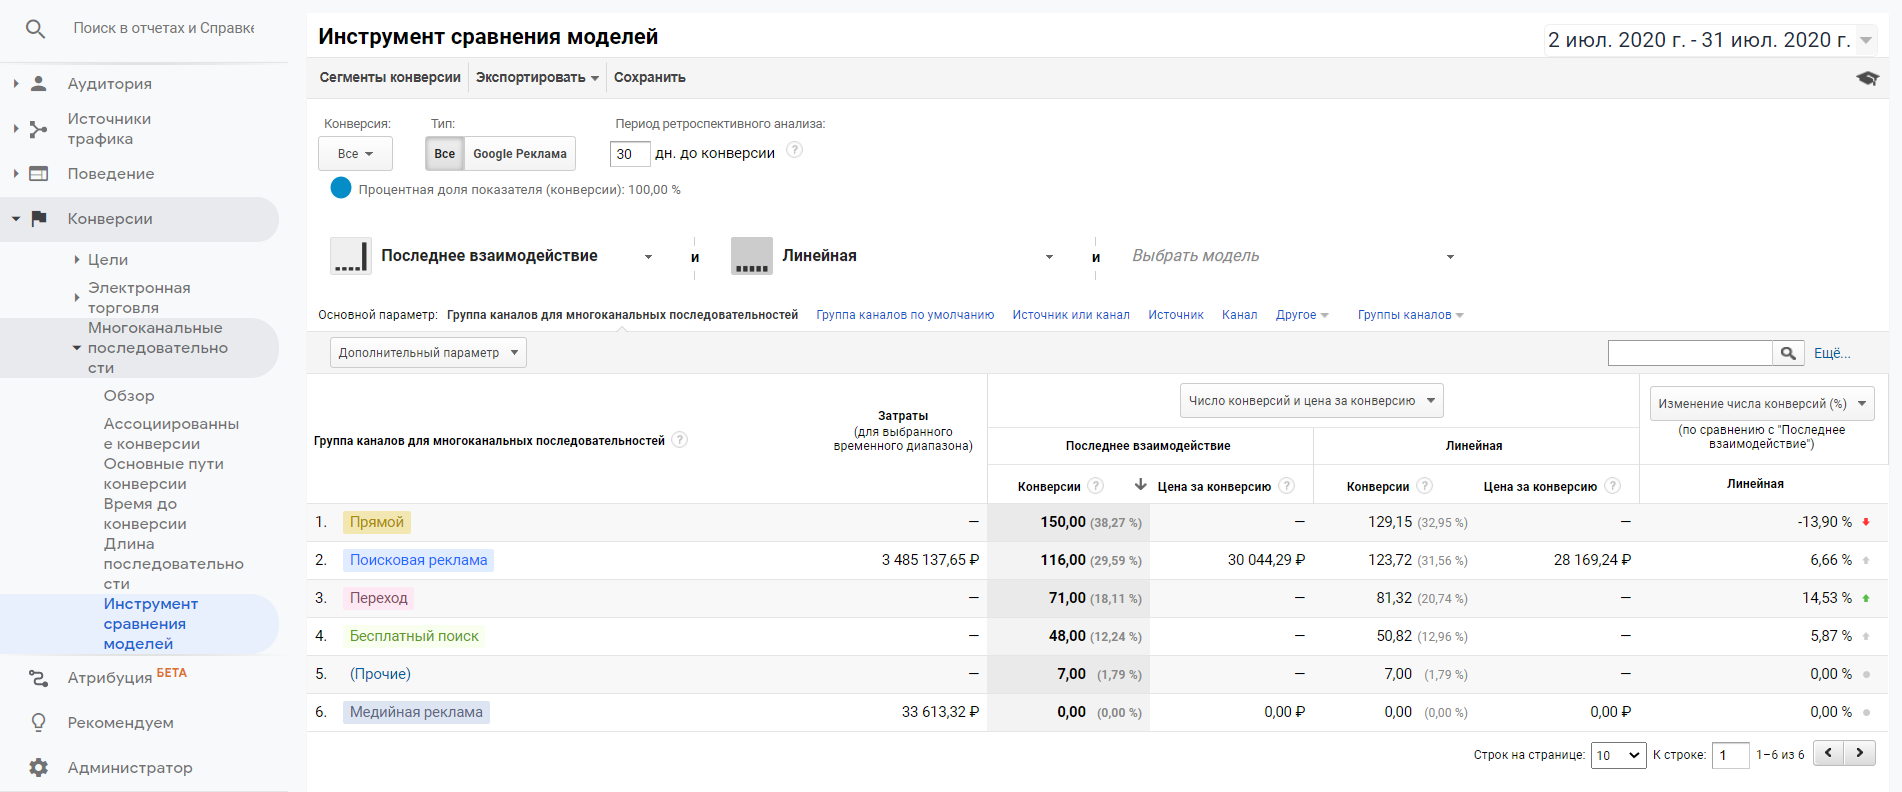Open Основные пути конверсии report

coord(164,474)
